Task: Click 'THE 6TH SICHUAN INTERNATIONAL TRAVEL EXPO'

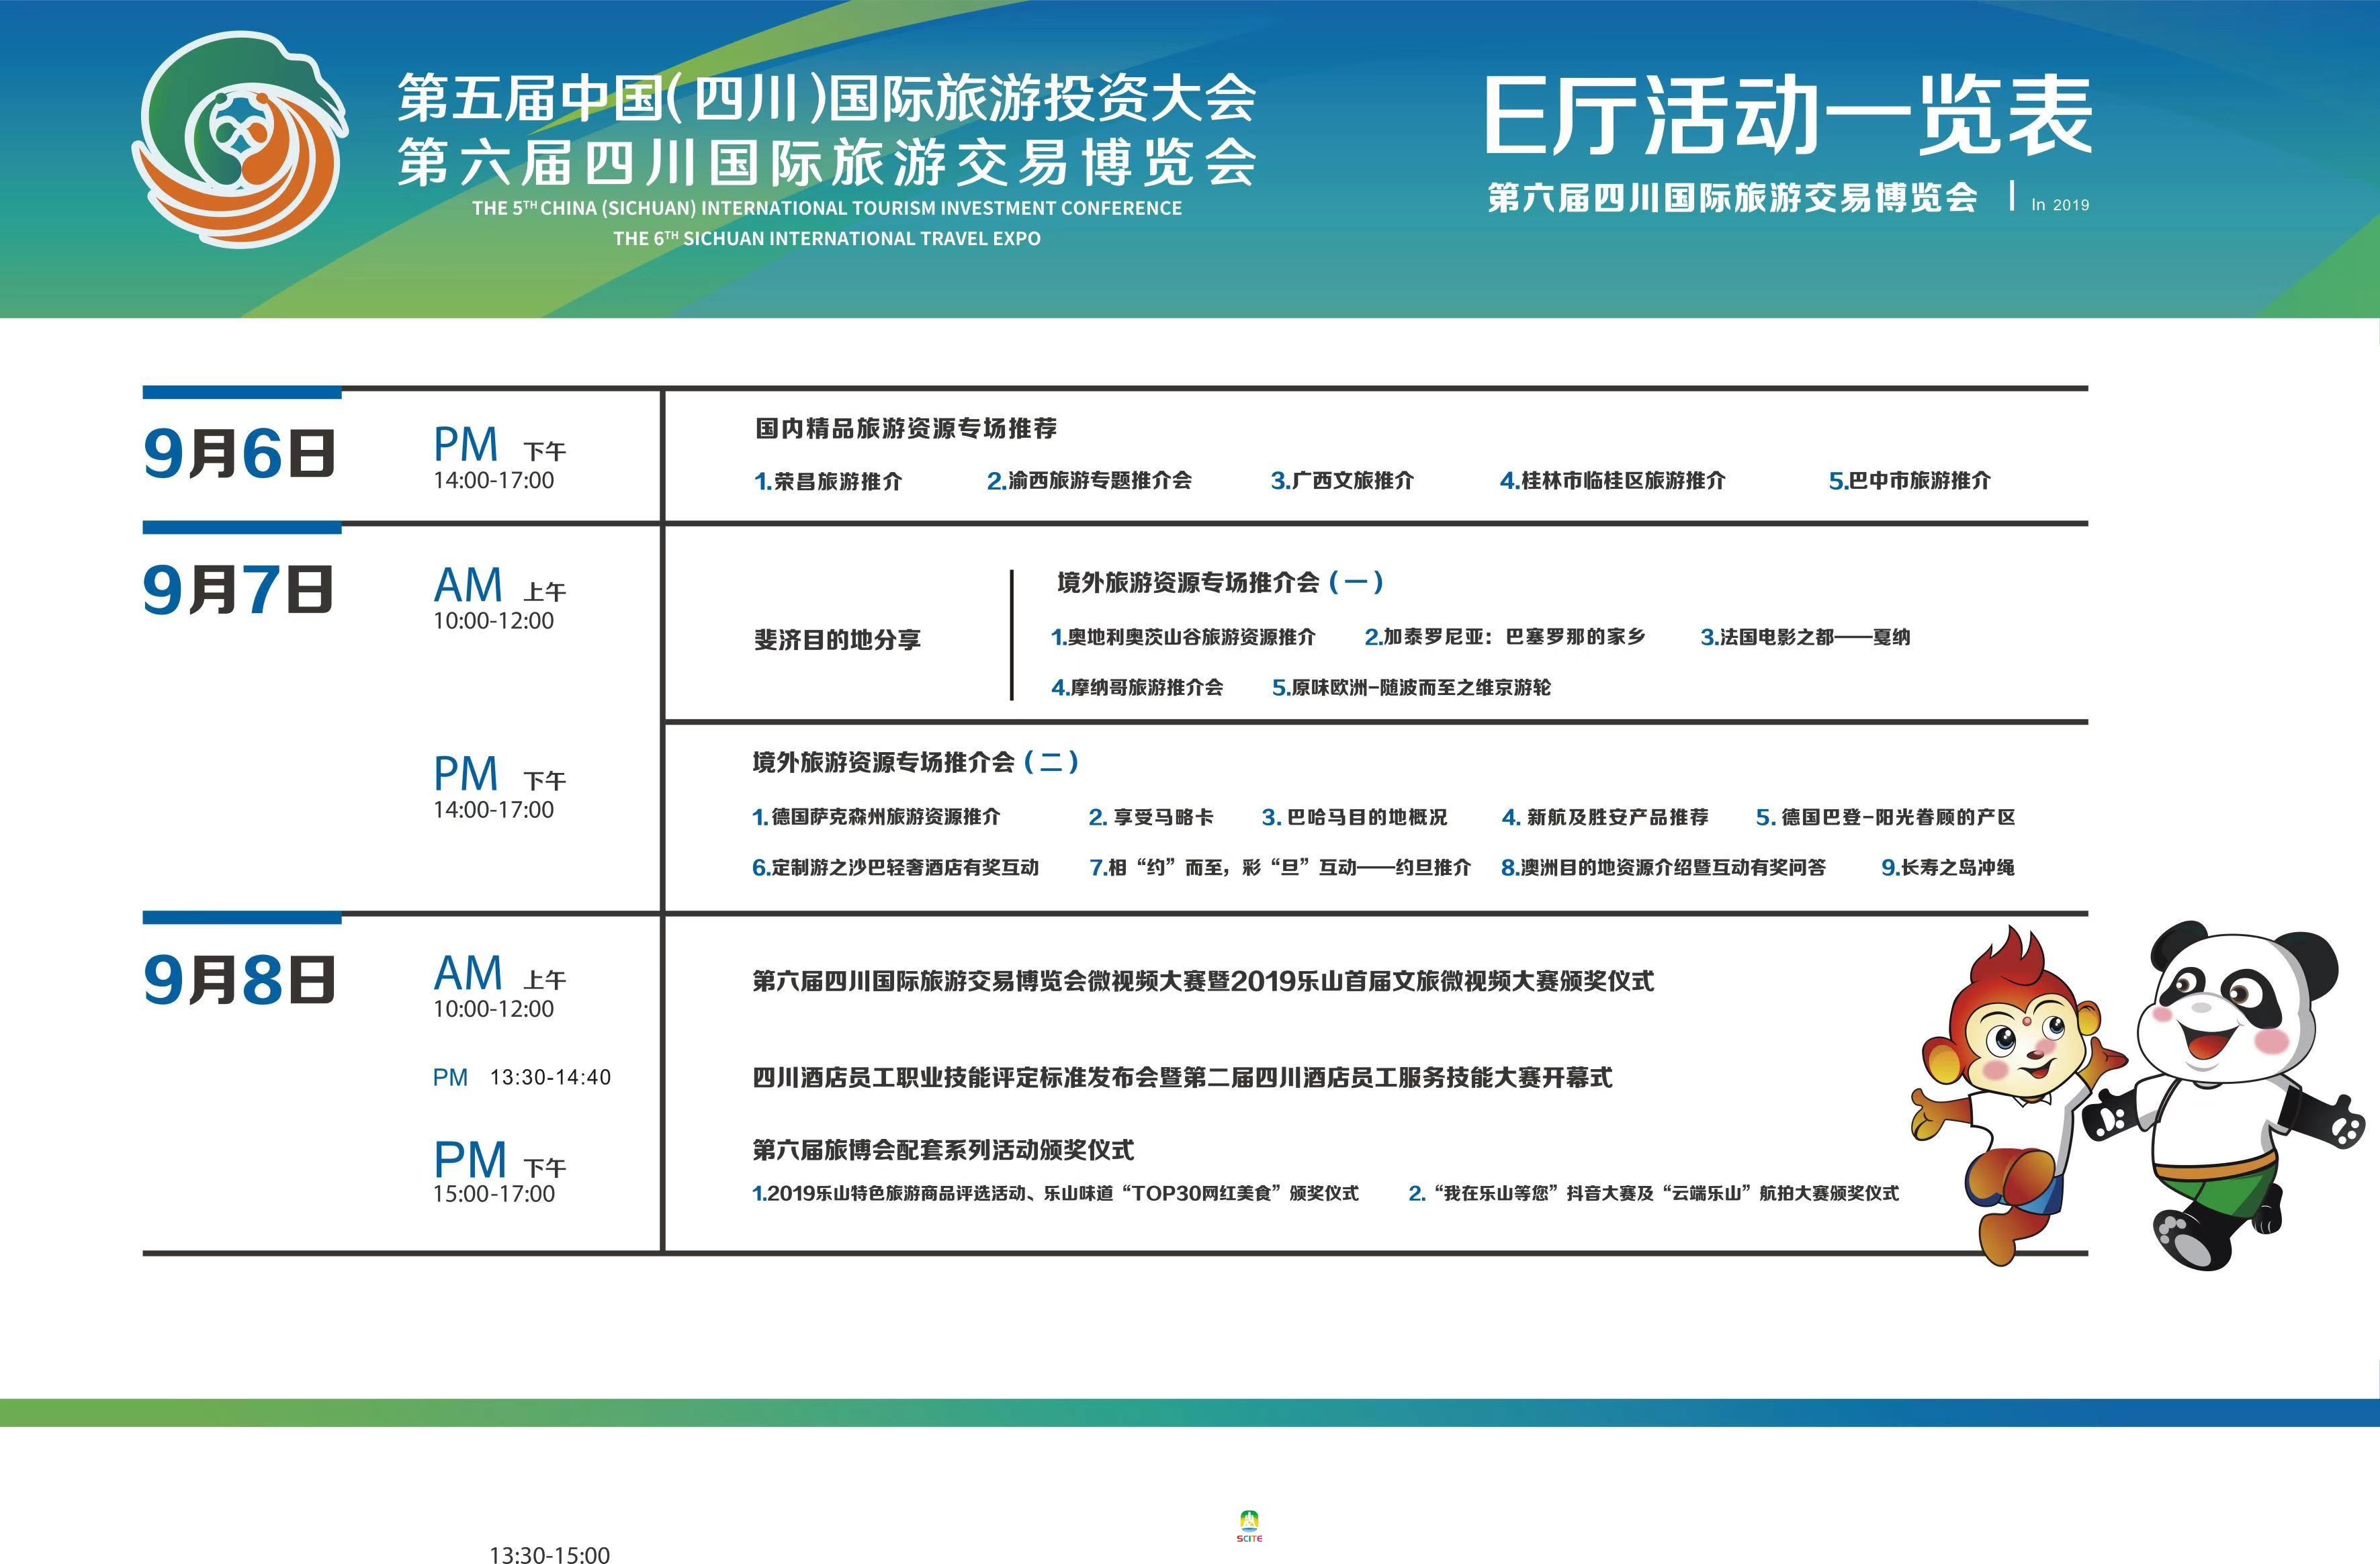Action: pyautogui.click(x=827, y=238)
